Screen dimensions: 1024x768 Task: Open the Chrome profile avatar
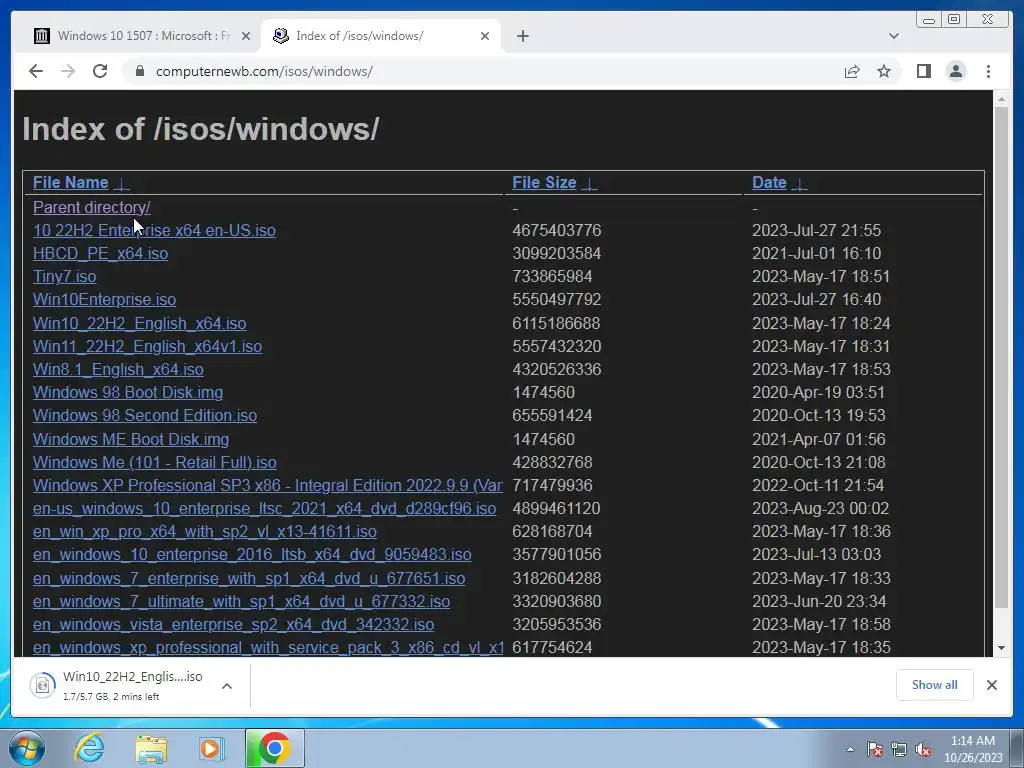click(955, 71)
